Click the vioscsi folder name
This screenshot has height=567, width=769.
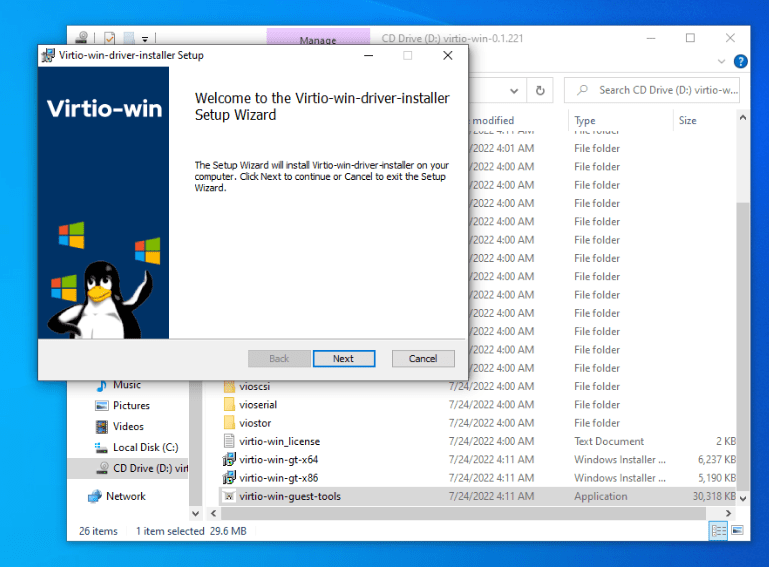[x=255, y=387]
